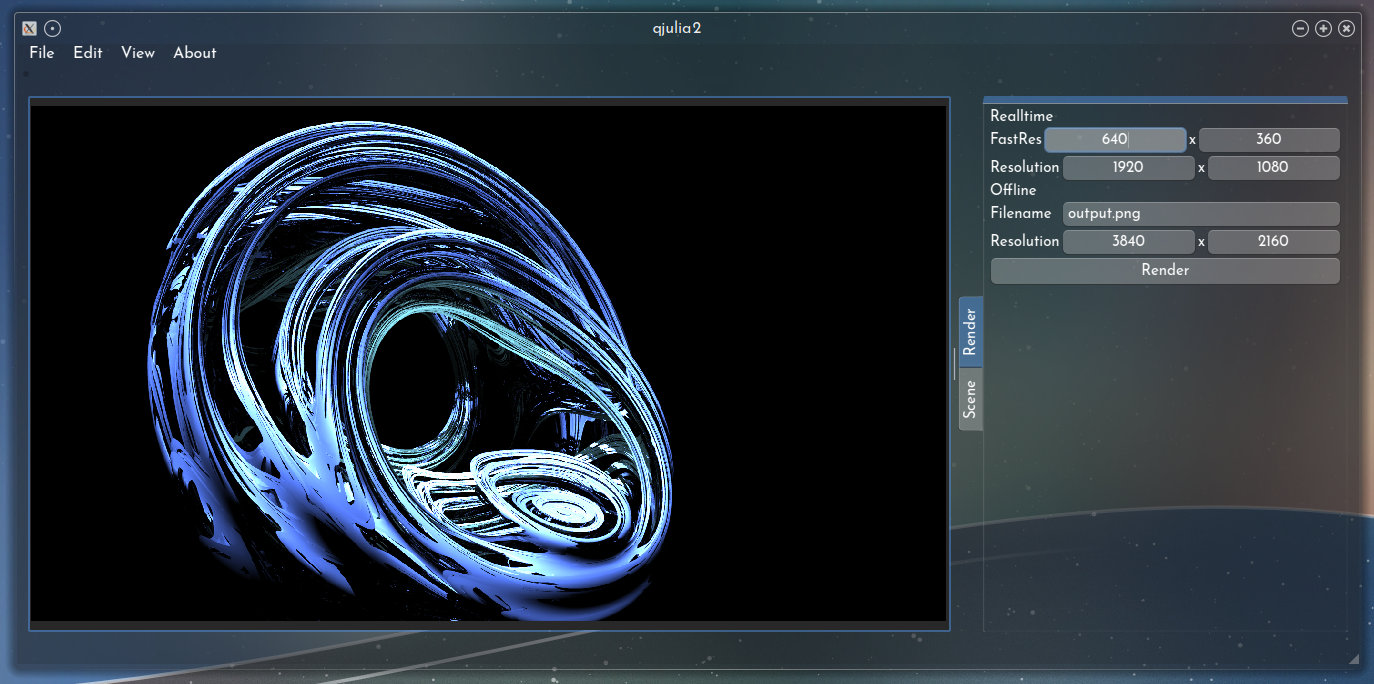Close the qjulia2 window

[1346, 28]
